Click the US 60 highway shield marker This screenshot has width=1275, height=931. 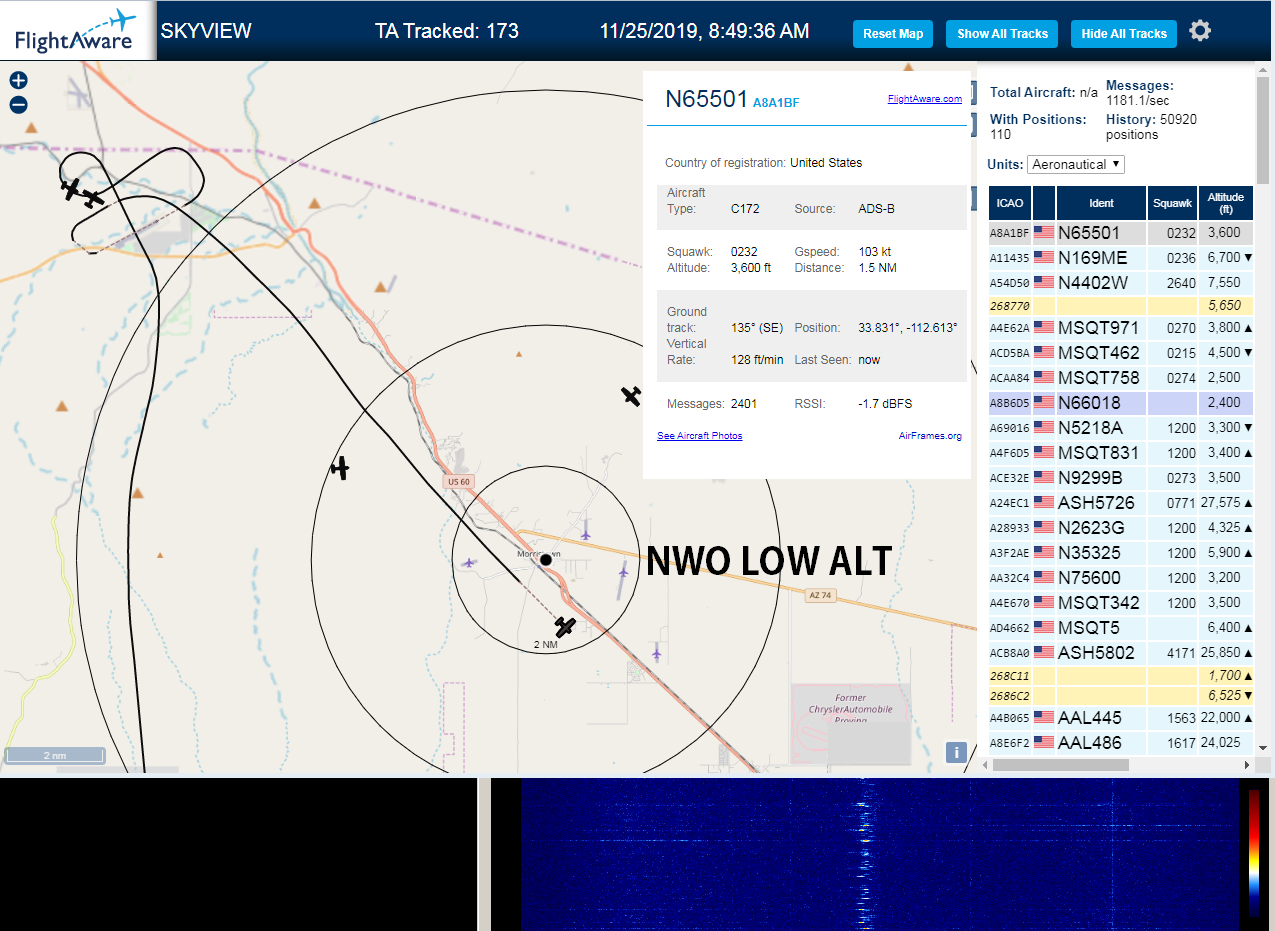pos(459,482)
